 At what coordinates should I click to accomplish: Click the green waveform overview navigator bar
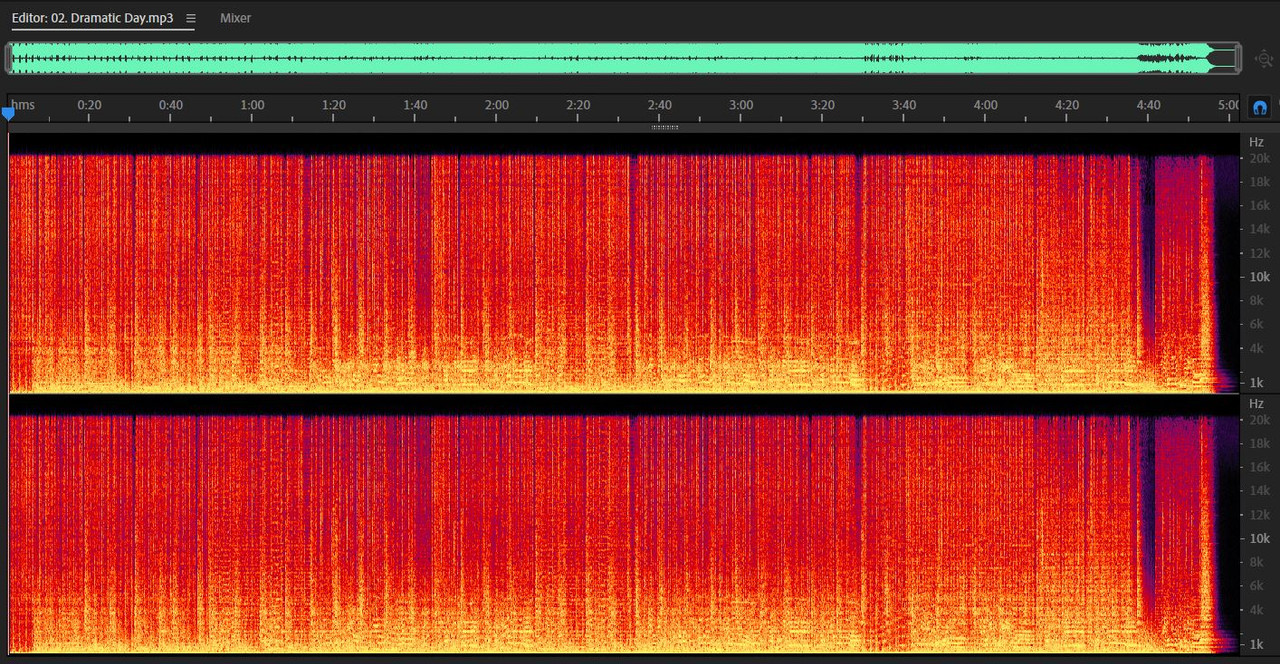coord(623,58)
